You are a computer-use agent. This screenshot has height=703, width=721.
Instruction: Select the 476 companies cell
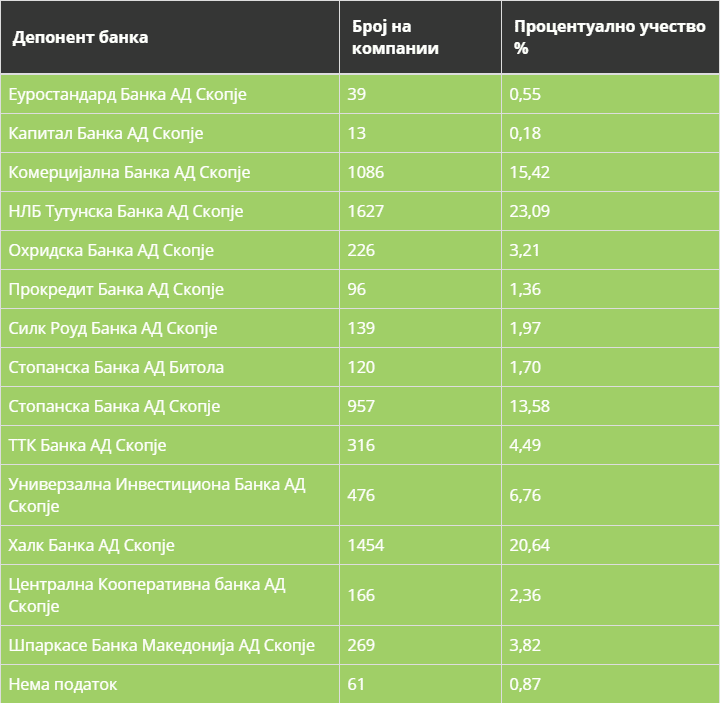pyautogui.click(x=420, y=495)
